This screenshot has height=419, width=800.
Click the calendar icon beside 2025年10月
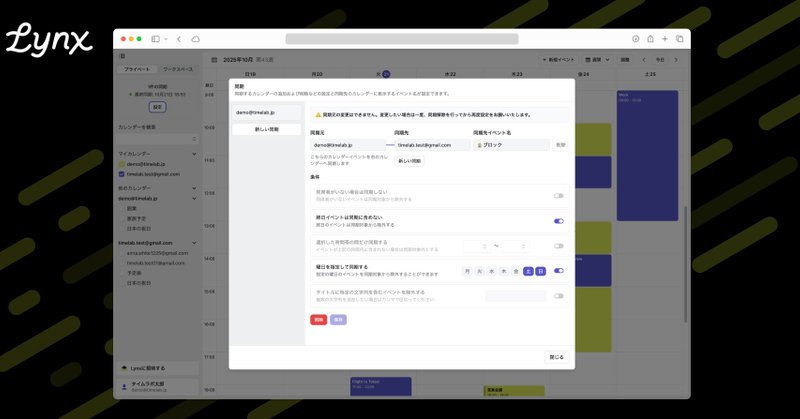point(214,60)
